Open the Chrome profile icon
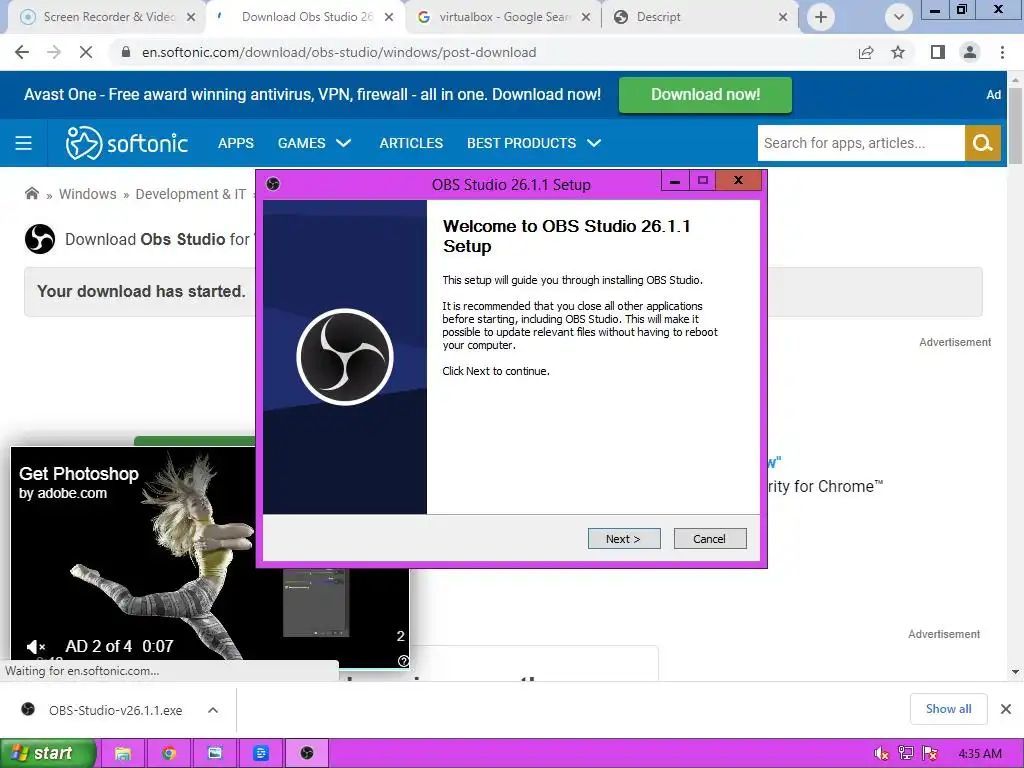 (970, 52)
